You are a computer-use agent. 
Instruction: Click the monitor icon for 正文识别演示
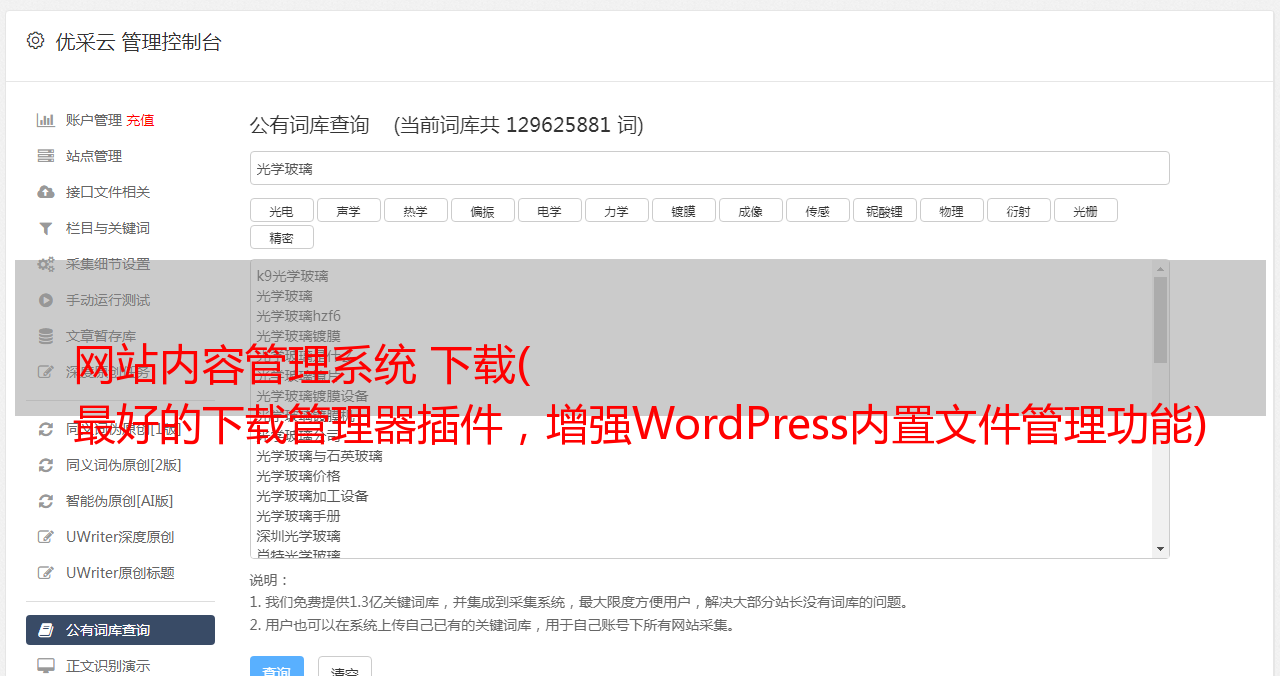46,666
